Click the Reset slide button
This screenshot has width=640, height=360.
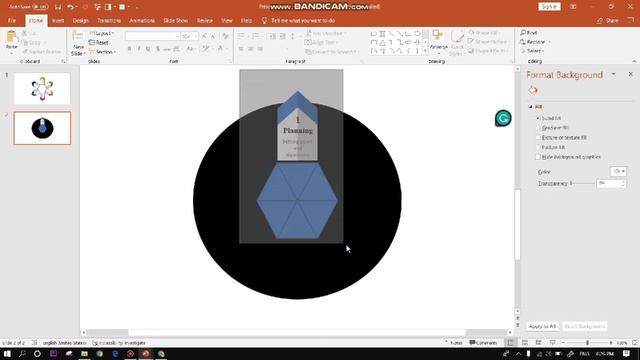click(99, 42)
